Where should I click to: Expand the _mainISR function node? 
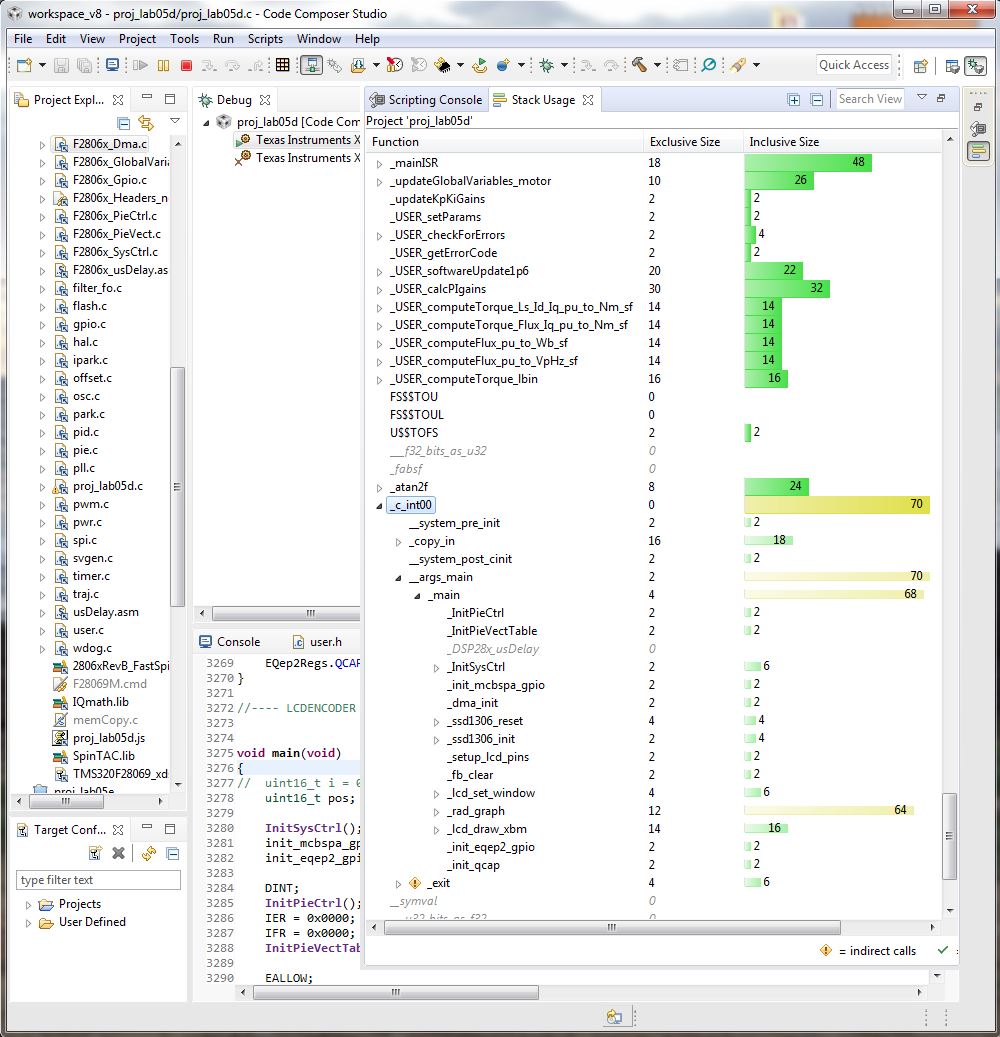tap(379, 163)
